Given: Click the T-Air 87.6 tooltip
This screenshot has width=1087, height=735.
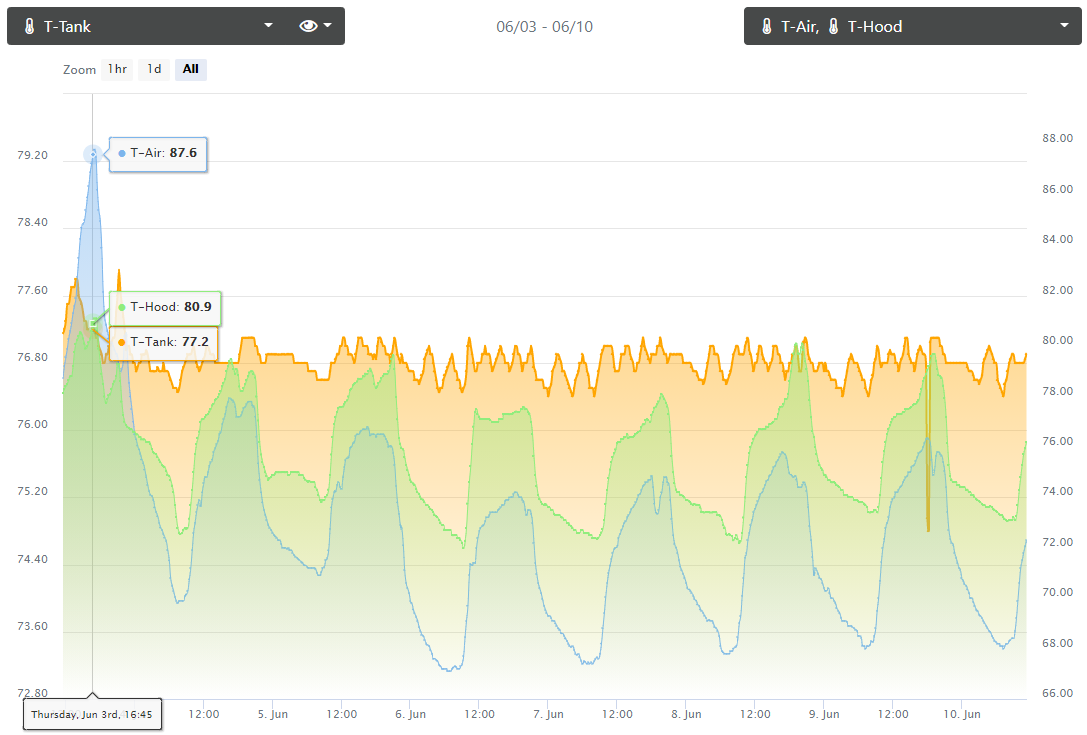Looking at the screenshot, I should point(158,154).
